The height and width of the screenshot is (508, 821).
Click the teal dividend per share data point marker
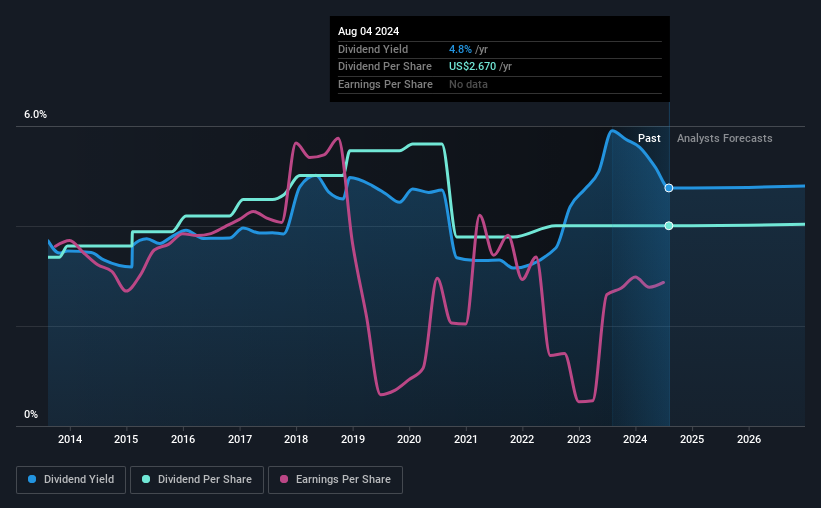click(x=669, y=226)
